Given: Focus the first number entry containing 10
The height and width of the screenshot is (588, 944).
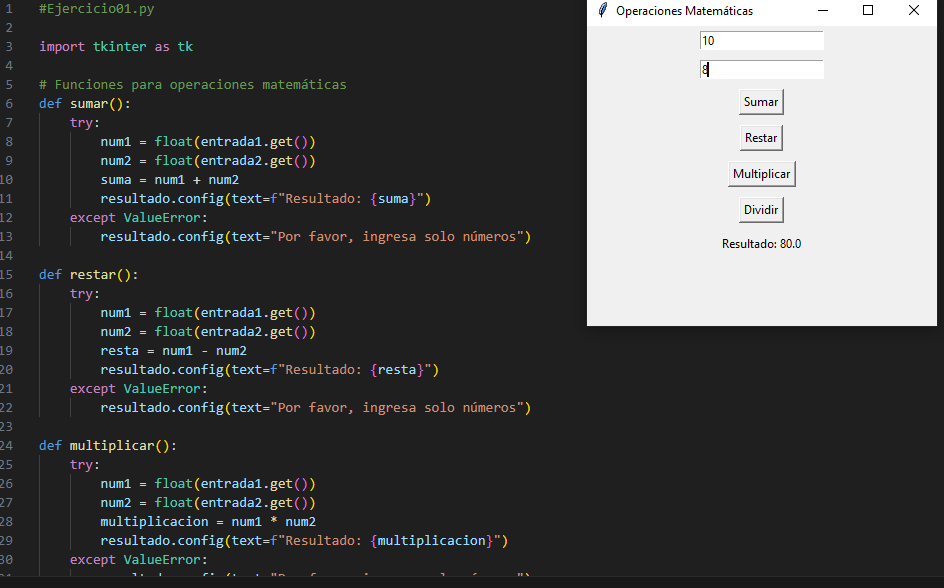Looking at the screenshot, I should pyautogui.click(x=761, y=41).
